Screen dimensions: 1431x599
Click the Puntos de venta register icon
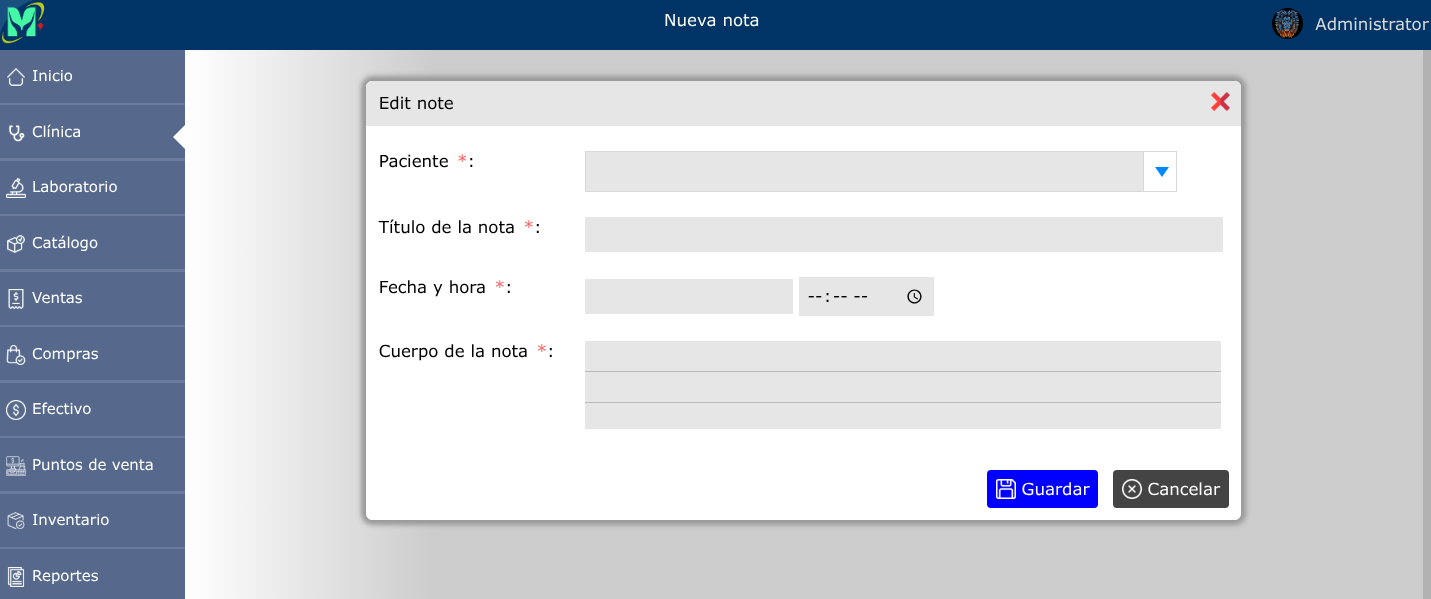pos(16,466)
